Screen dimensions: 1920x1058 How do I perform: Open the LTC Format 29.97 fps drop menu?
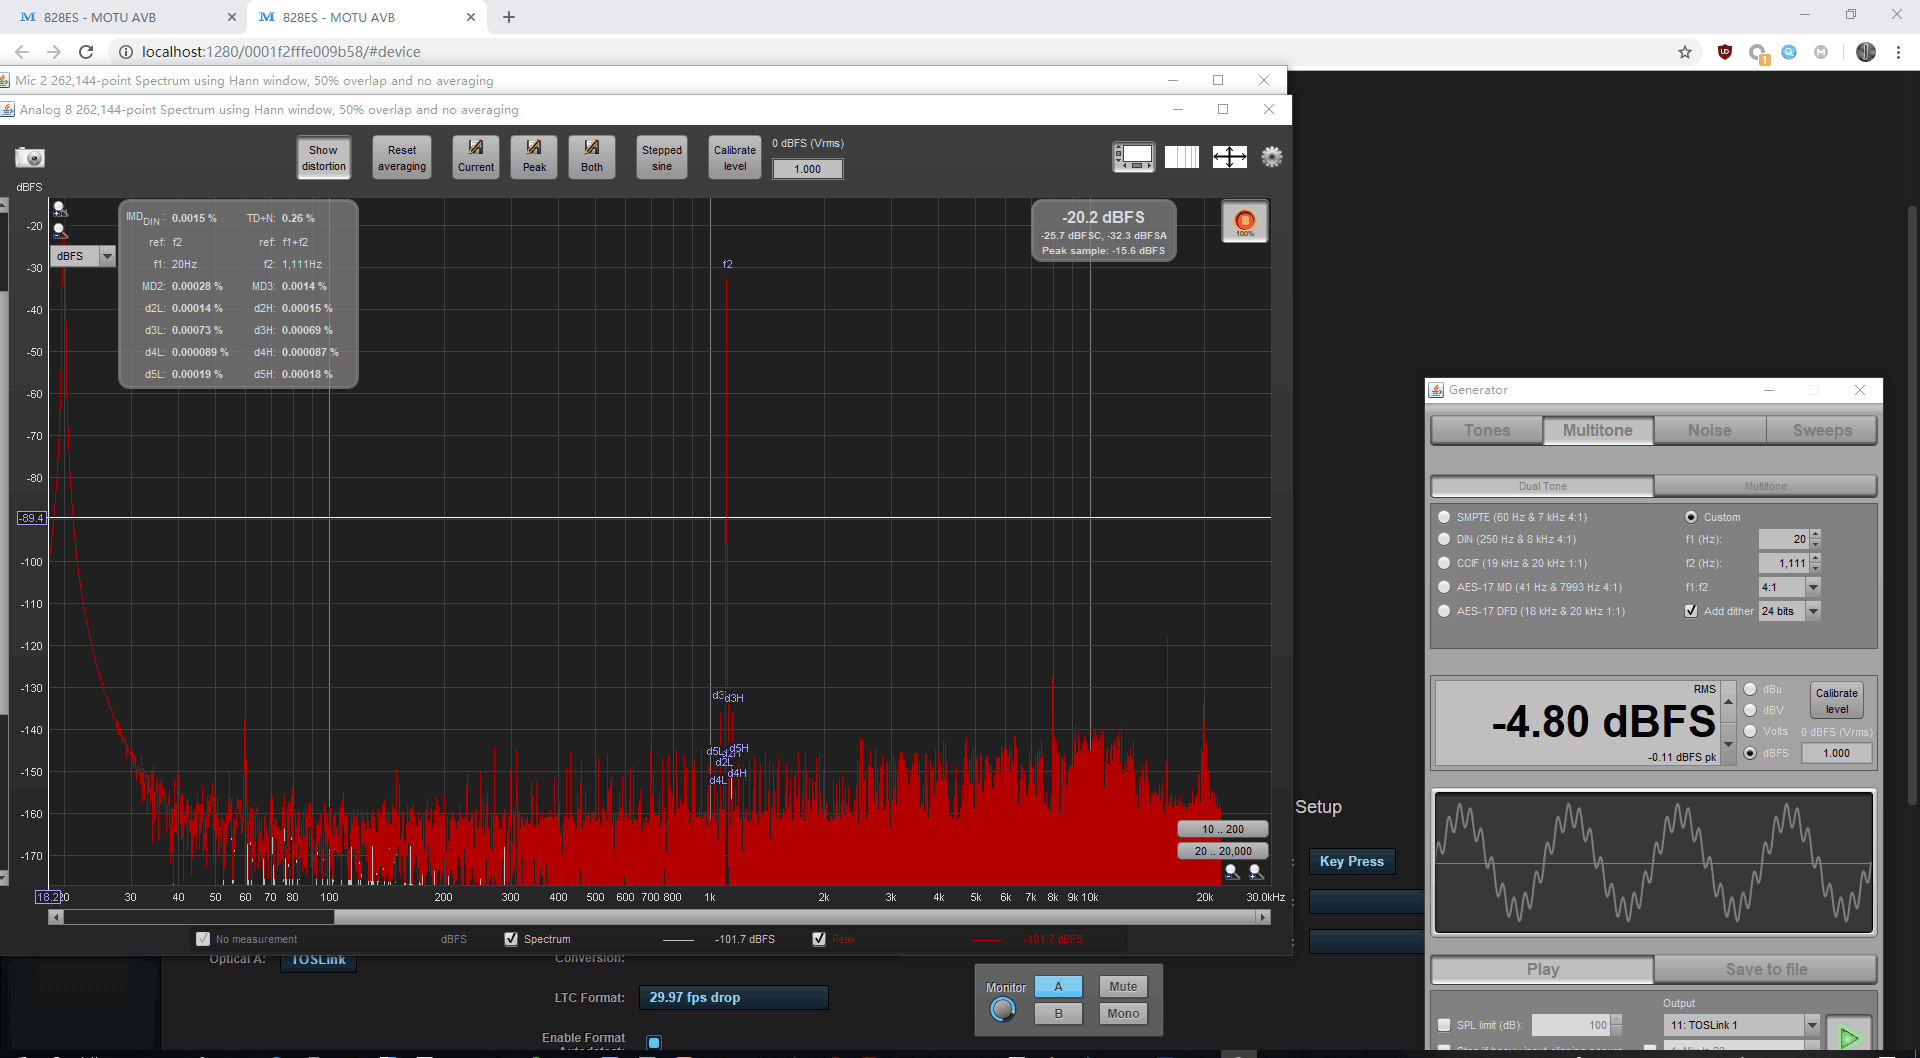pyautogui.click(x=733, y=997)
